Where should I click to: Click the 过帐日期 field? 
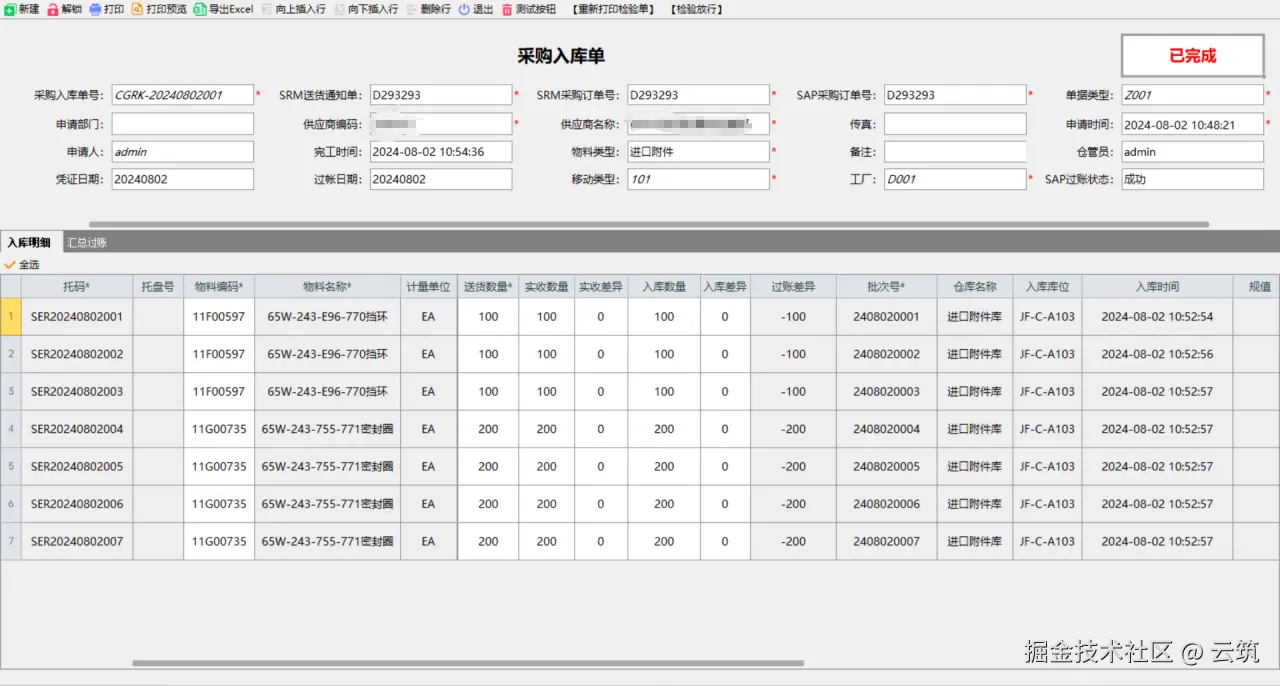click(441, 179)
